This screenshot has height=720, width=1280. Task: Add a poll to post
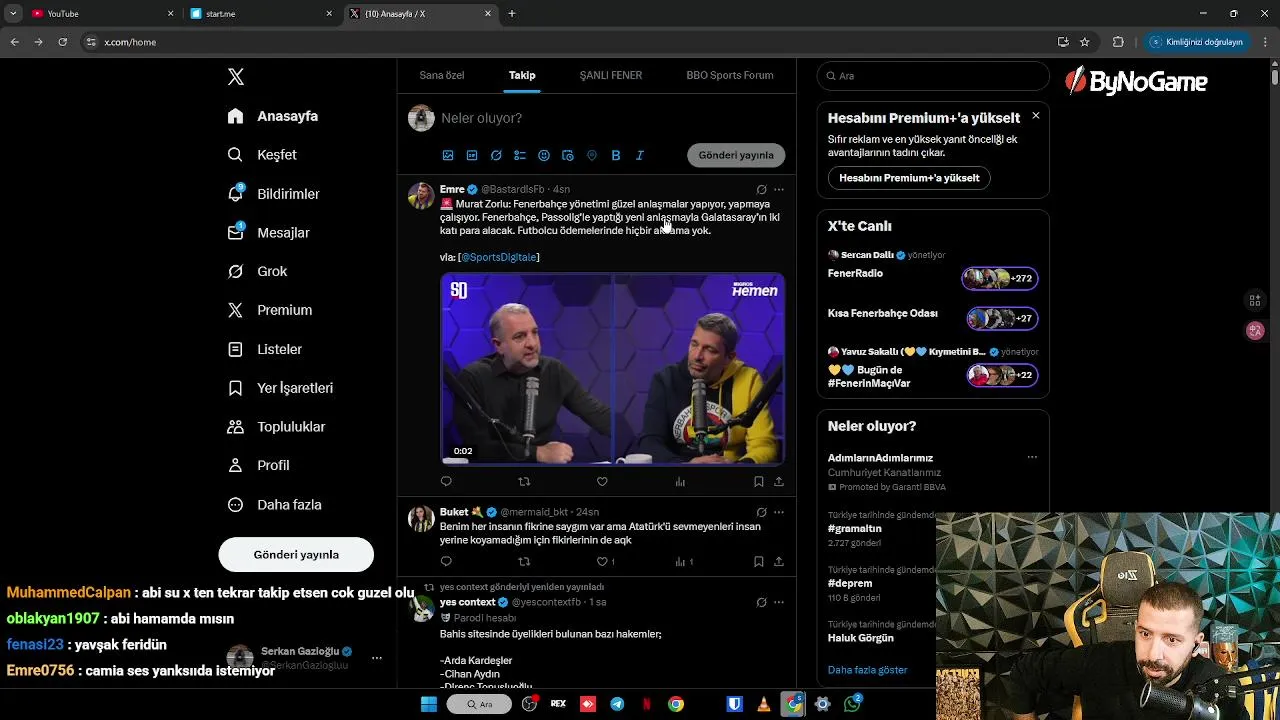tap(520, 155)
